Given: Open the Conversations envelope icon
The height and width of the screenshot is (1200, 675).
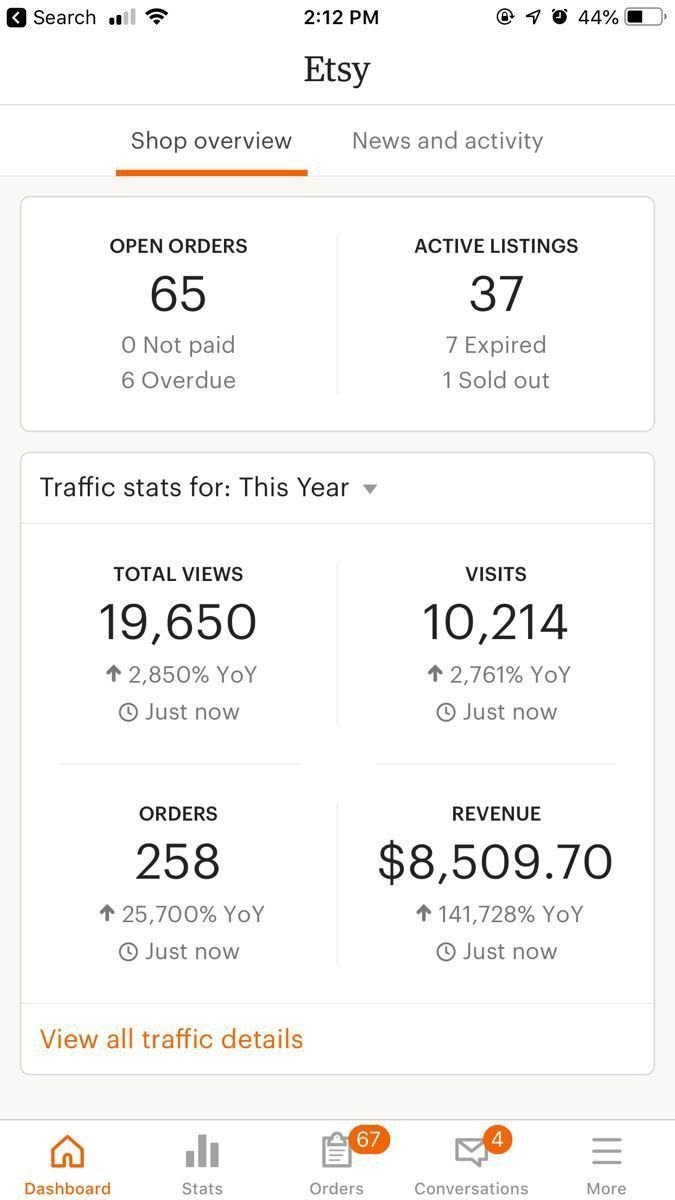Looking at the screenshot, I should tap(471, 1153).
